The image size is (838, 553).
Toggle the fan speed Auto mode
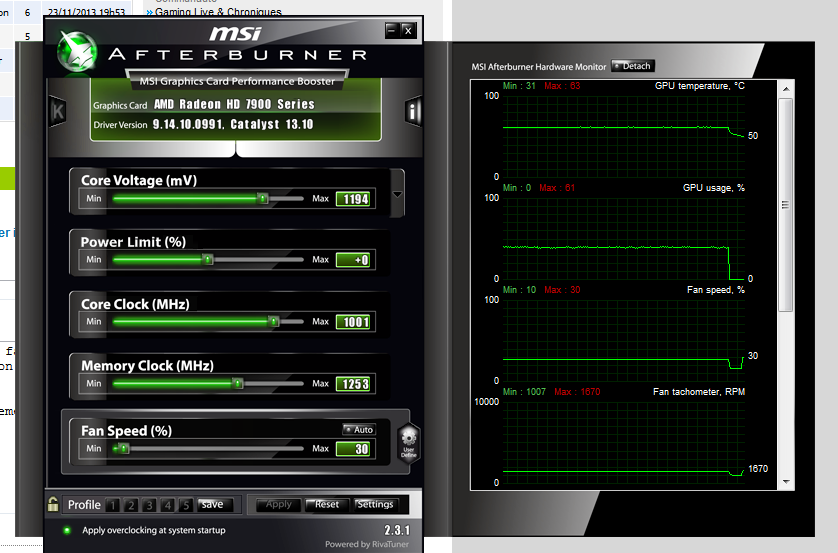pyautogui.click(x=359, y=430)
